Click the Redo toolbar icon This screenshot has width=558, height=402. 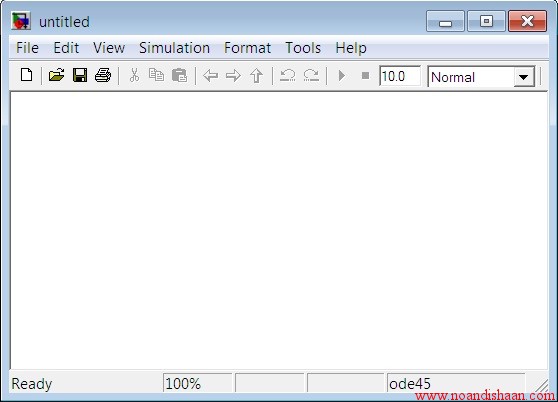[311, 75]
